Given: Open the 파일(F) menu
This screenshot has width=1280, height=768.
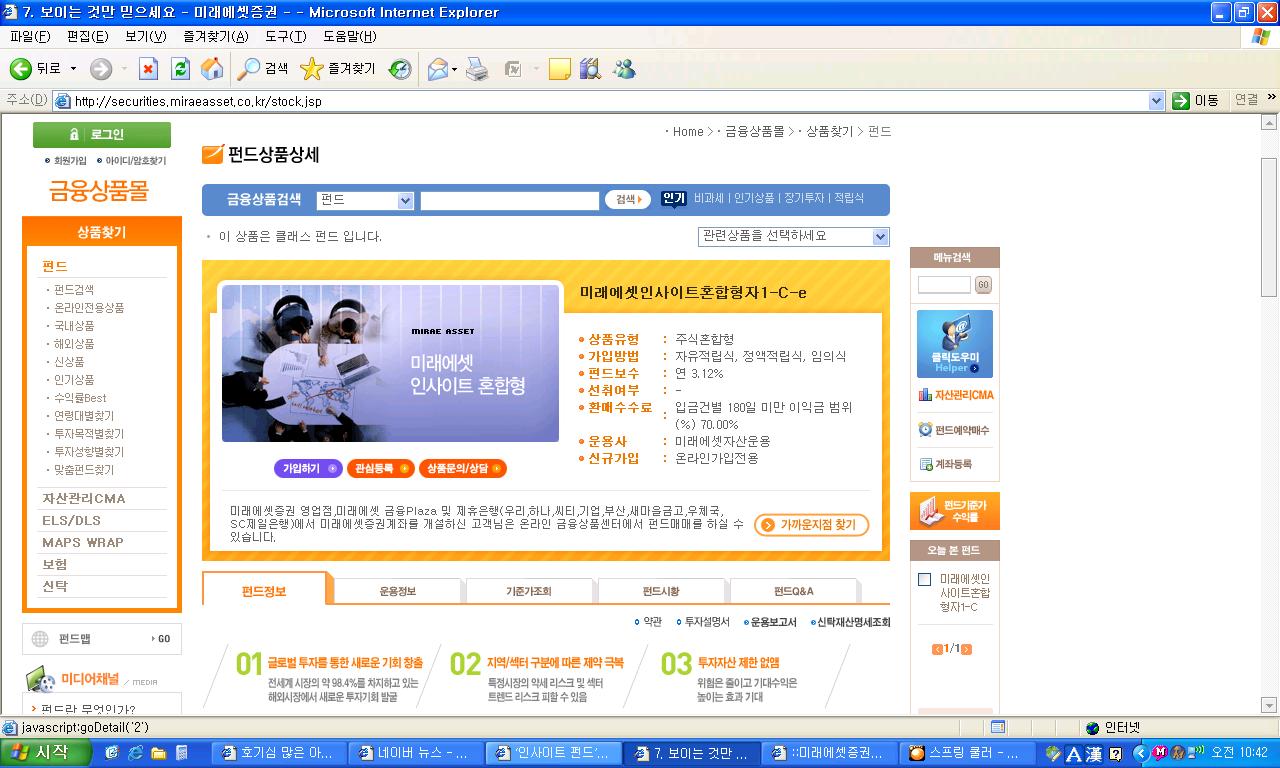Looking at the screenshot, I should [x=30, y=37].
